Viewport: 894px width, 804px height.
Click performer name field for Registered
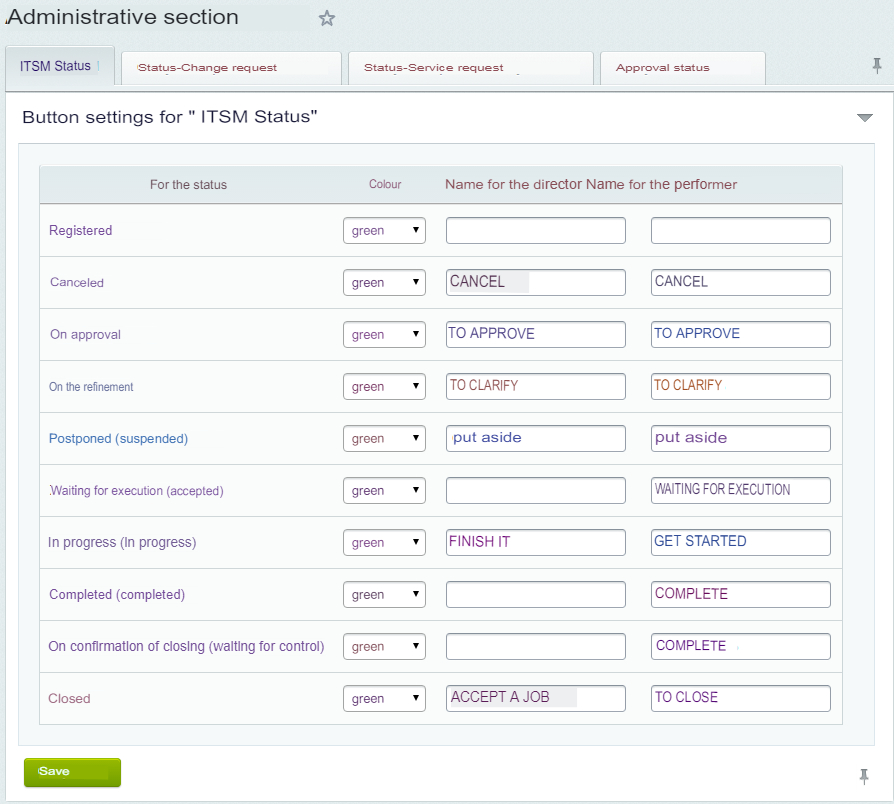click(740, 231)
